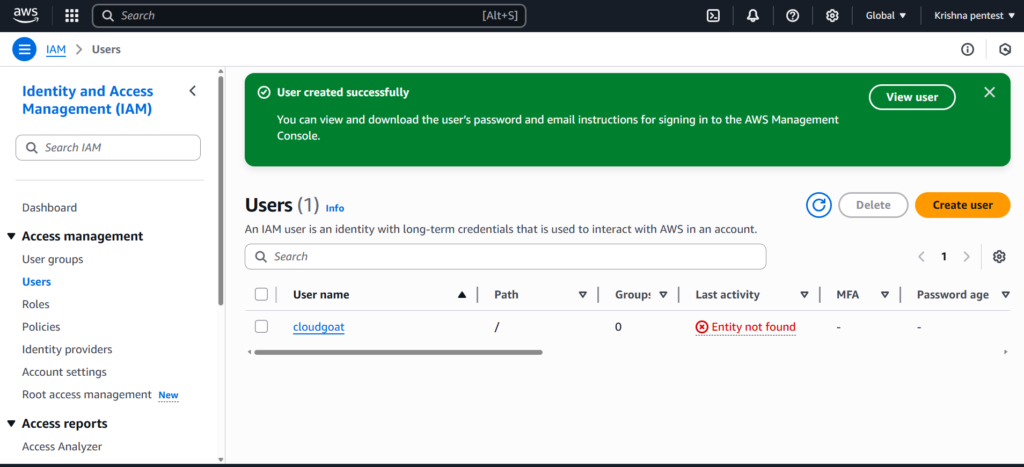Select the cloudgoat user checkbox
The width and height of the screenshot is (1024, 467).
[x=261, y=327]
